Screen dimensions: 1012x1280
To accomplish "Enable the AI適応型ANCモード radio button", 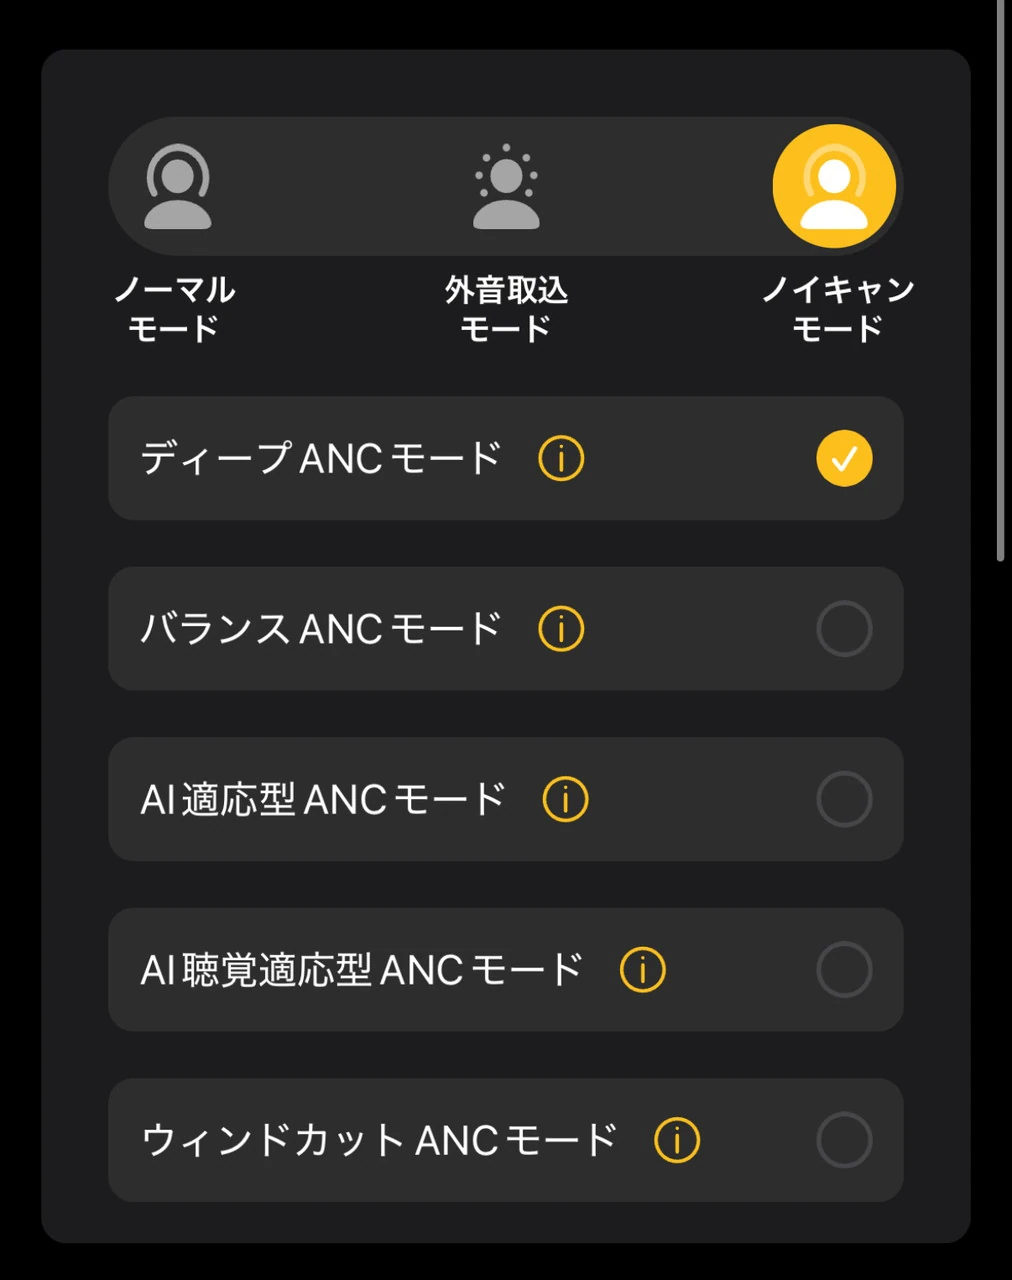I will click(x=844, y=800).
